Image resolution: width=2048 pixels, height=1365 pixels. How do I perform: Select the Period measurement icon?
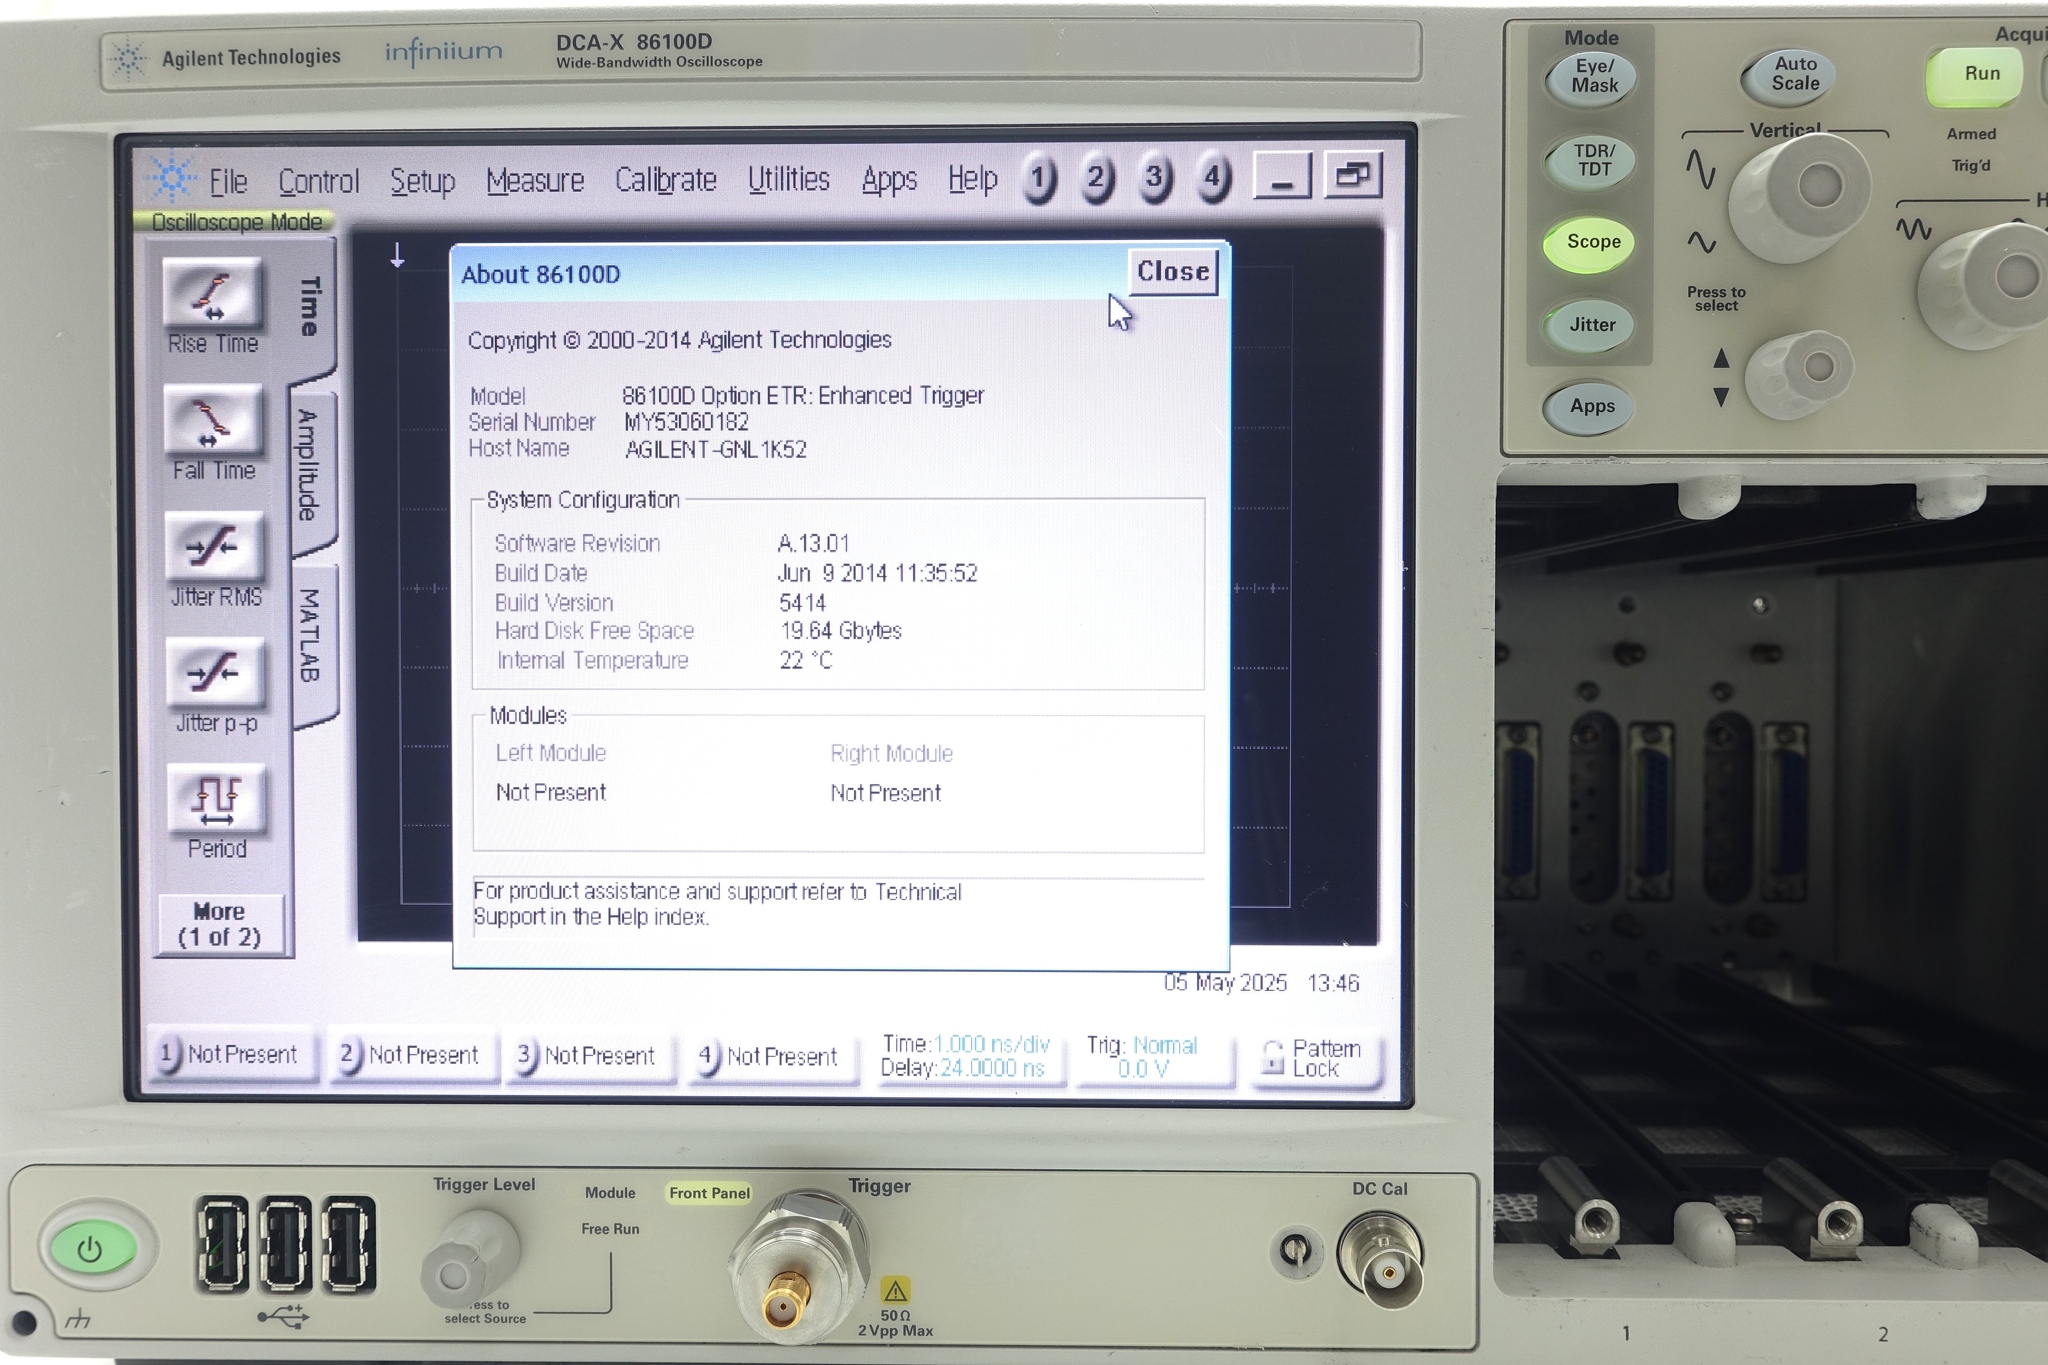click(x=217, y=798)
